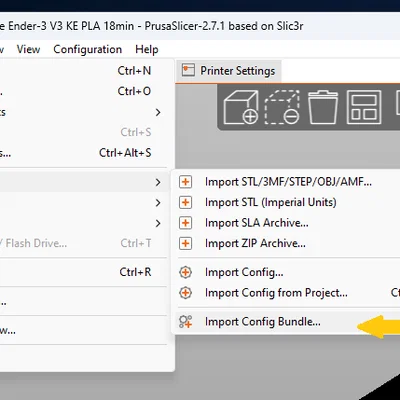This screenshot has height=400, width=400.
Task: Click the Printer Settings tab icon
Action: 188,70
